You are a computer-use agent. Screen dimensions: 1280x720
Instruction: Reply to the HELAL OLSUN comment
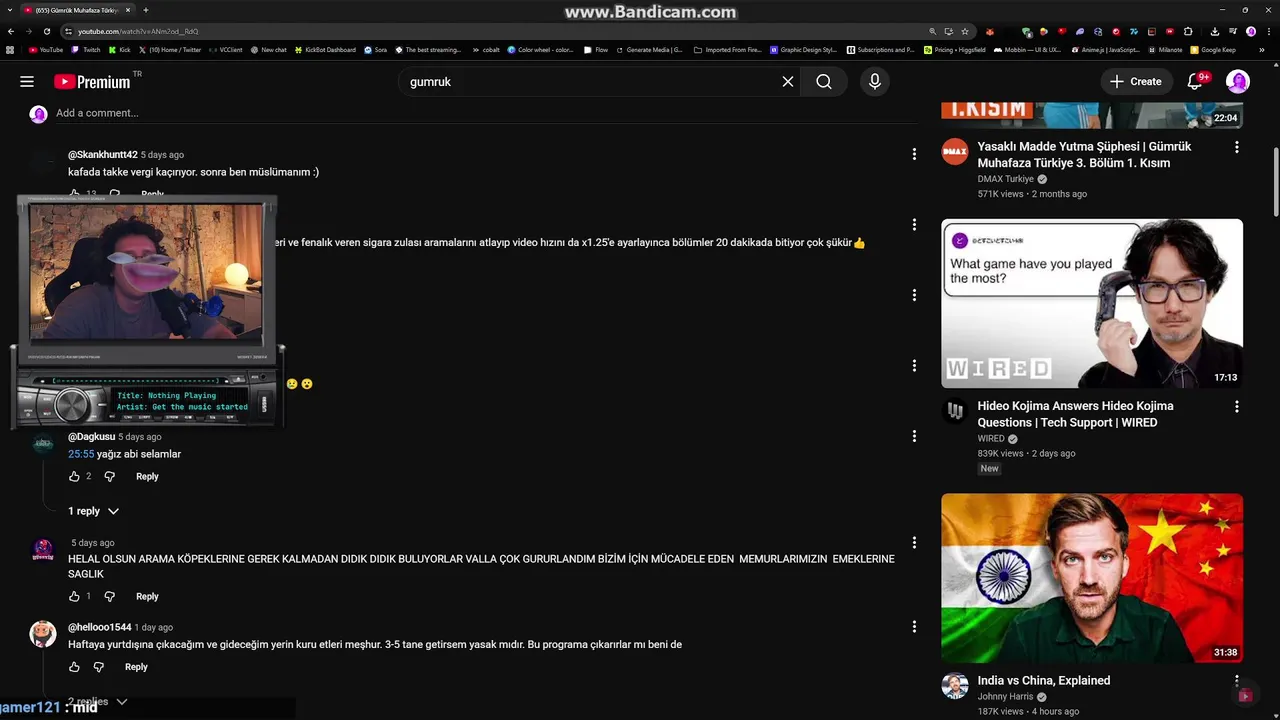[x=147, y=596]
